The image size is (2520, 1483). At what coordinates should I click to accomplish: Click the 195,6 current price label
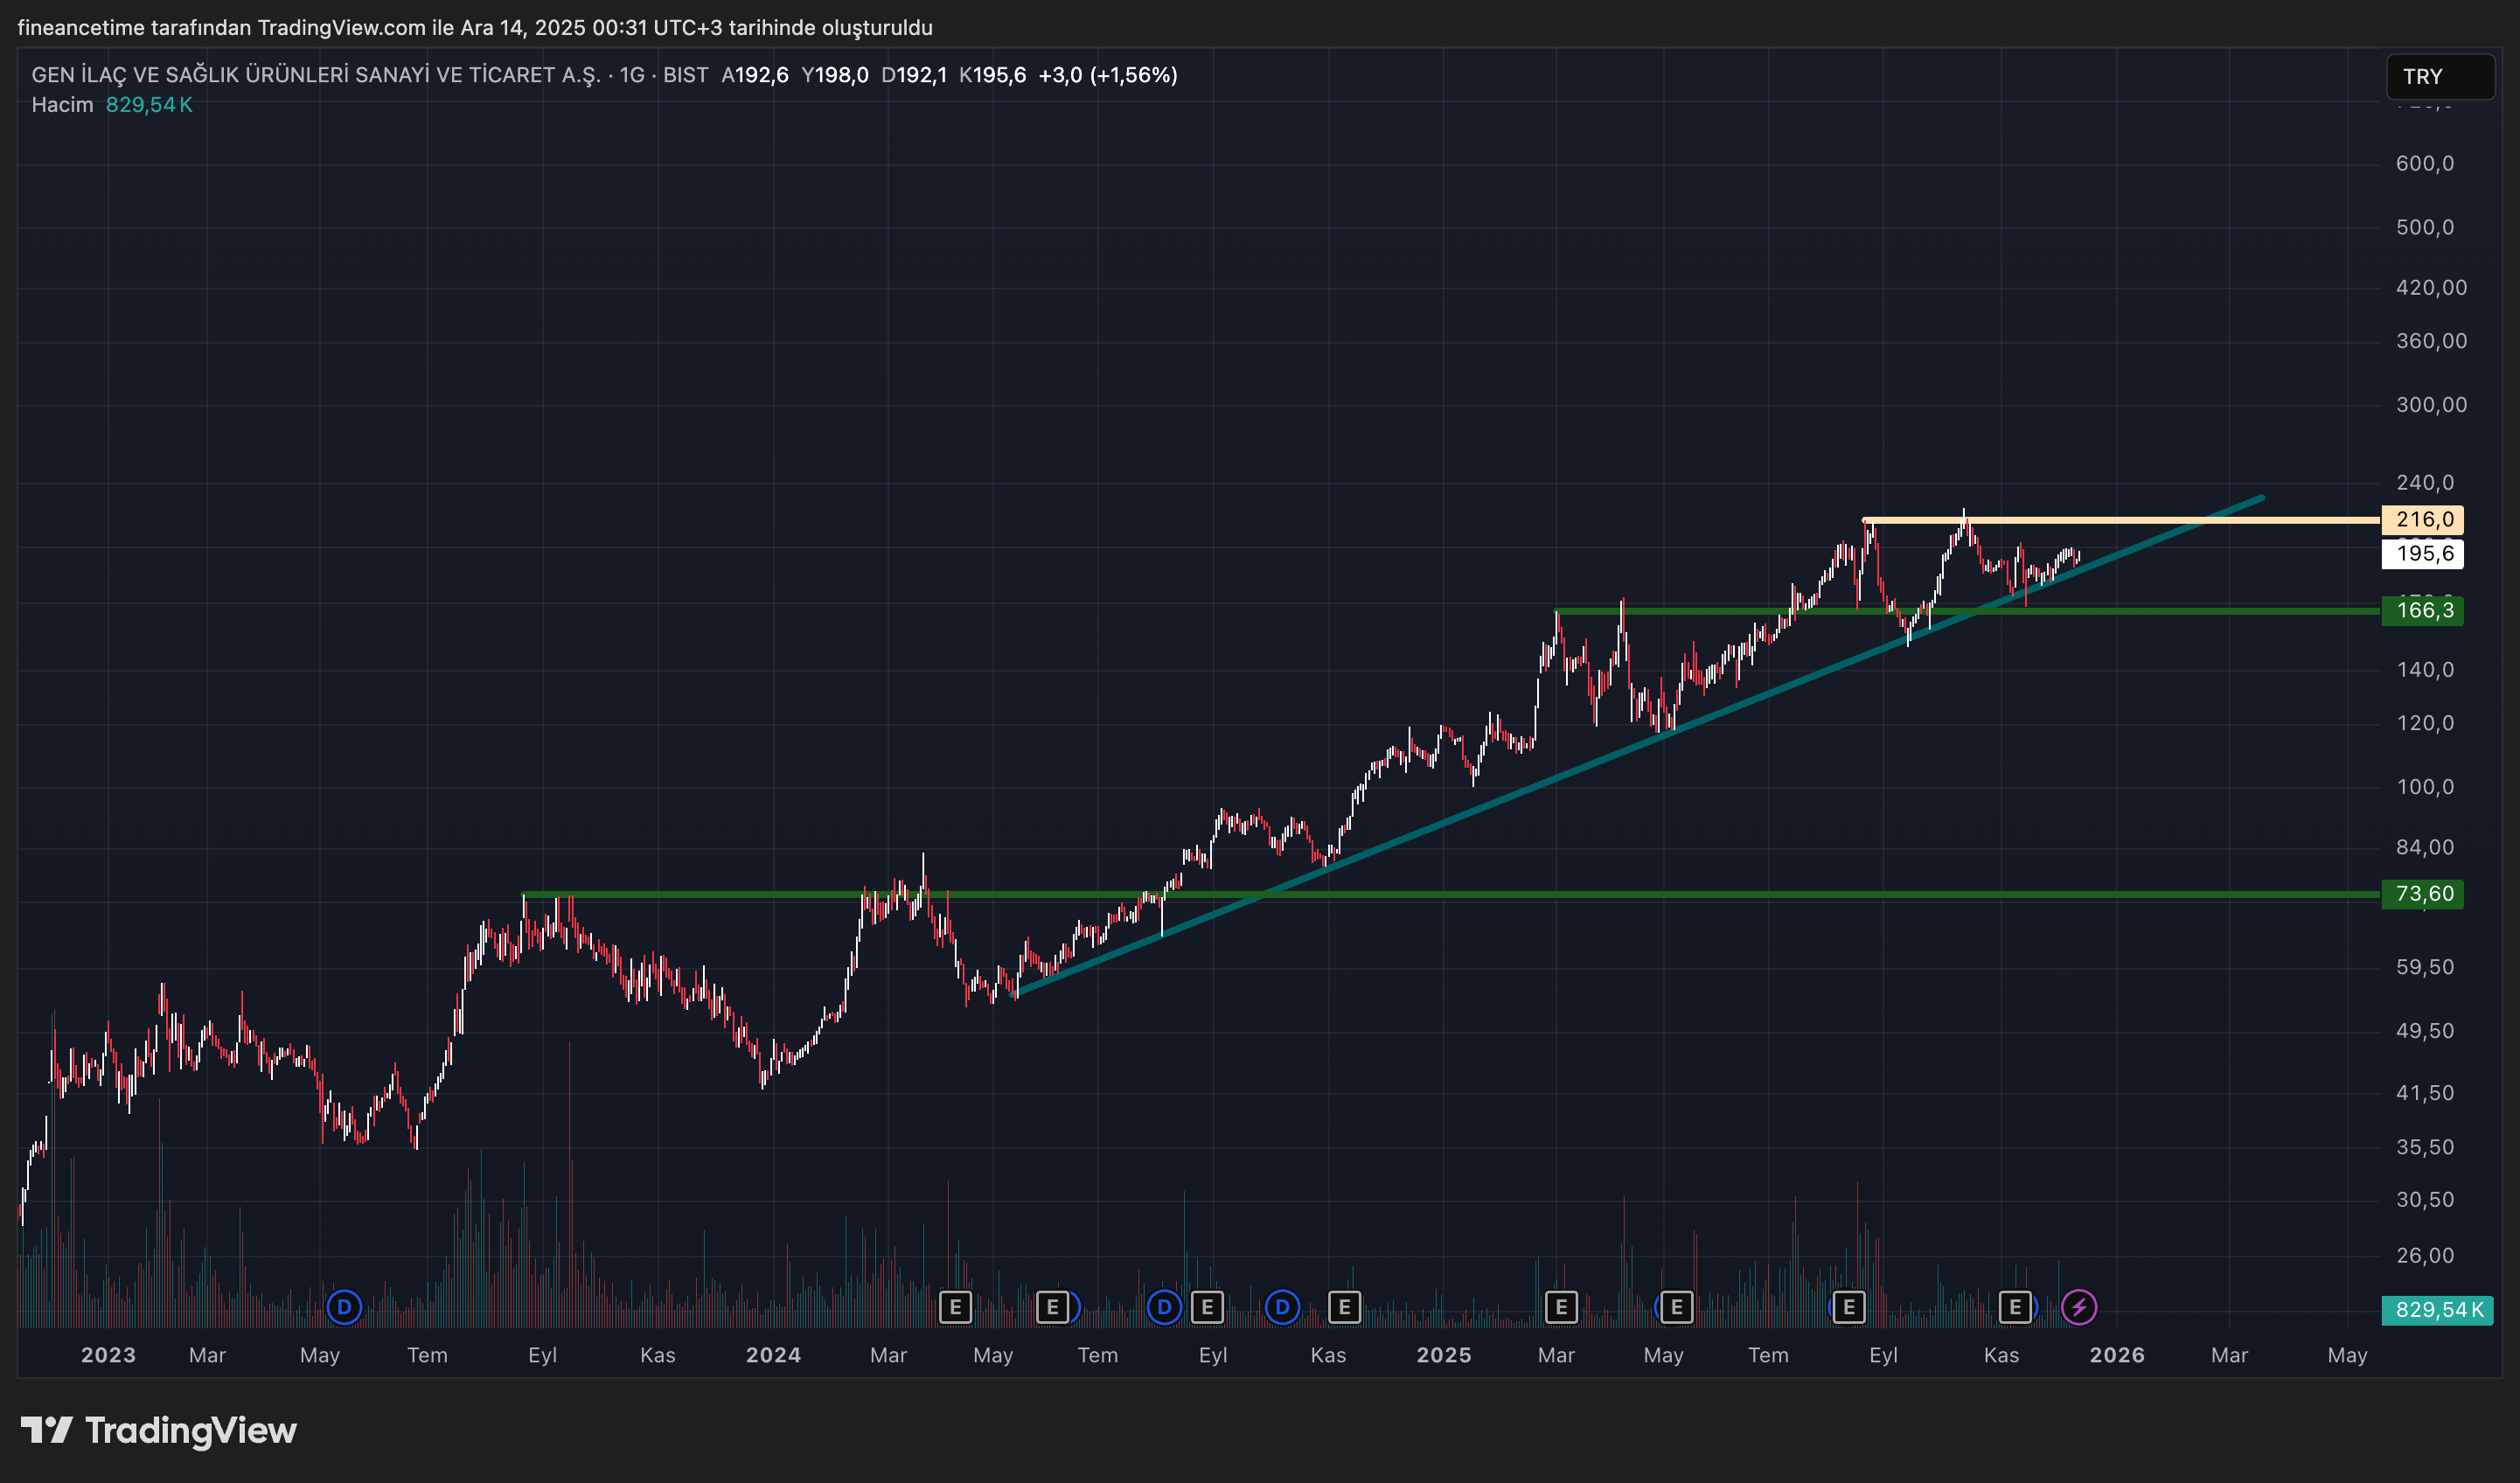tap(2423, 553)
